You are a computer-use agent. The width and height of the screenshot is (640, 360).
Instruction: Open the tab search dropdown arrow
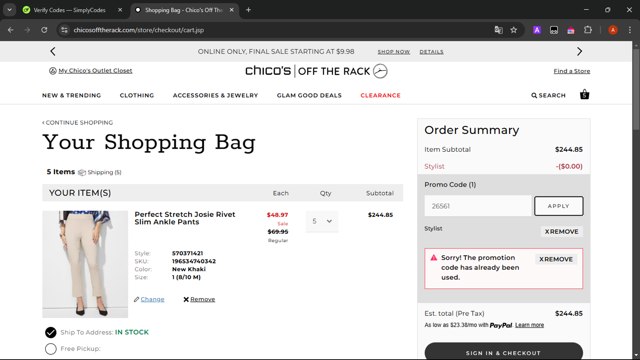[x=9, y=10]
